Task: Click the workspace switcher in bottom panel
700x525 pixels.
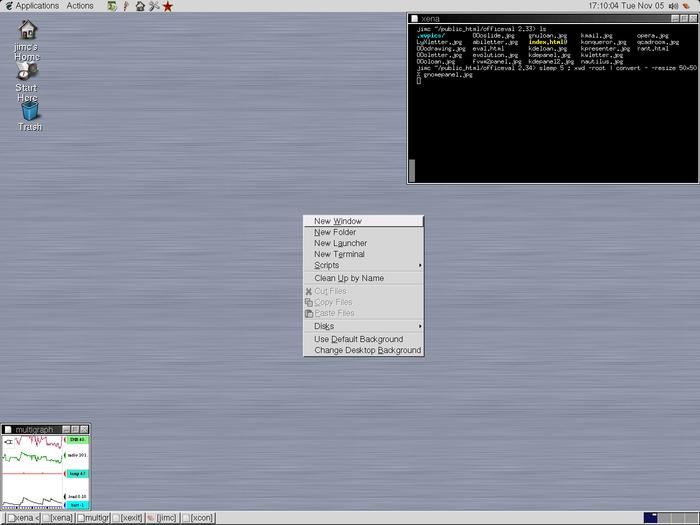Action: coord(655,518)
